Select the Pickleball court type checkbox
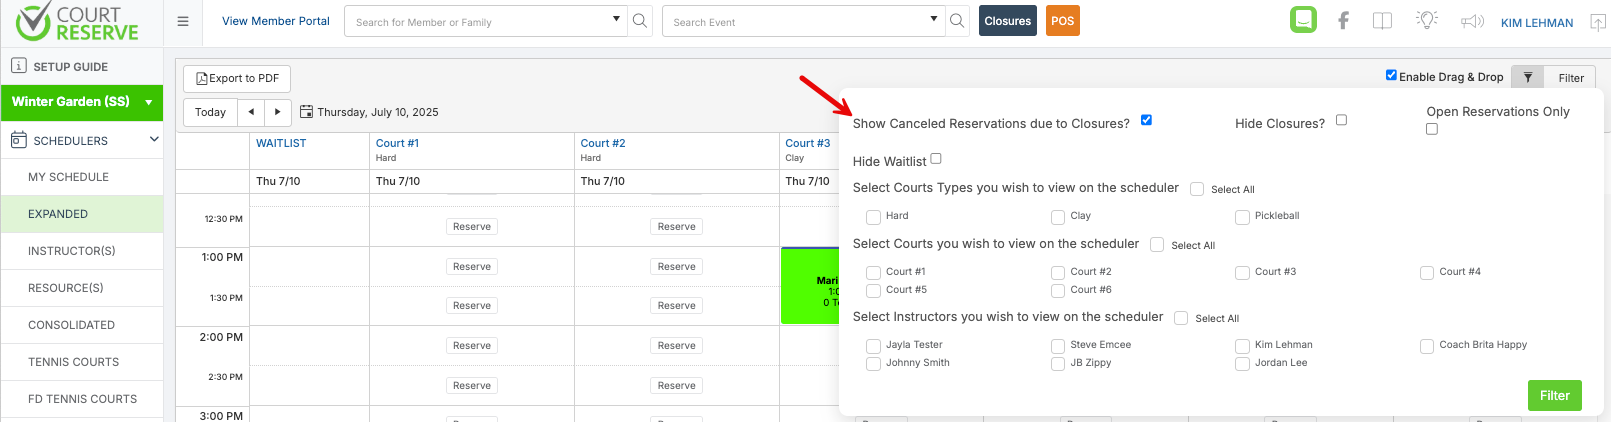Viewport: 1611px width, 422px height. 1242,217
